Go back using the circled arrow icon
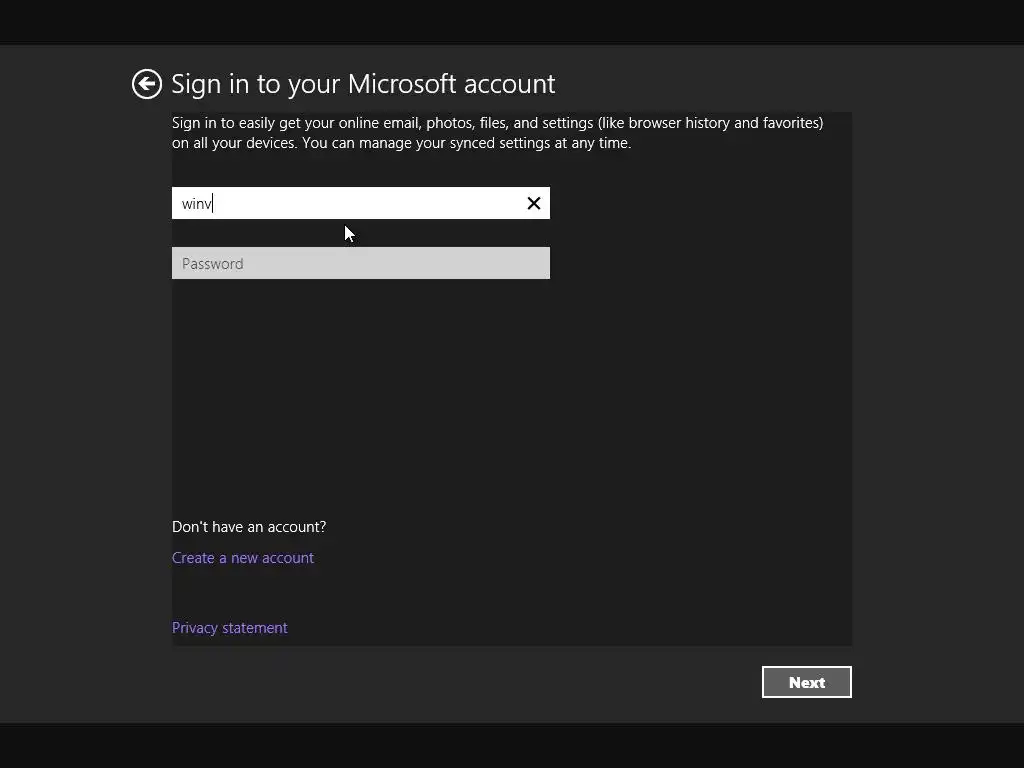The image size is (1024, 768). [146, 84]
